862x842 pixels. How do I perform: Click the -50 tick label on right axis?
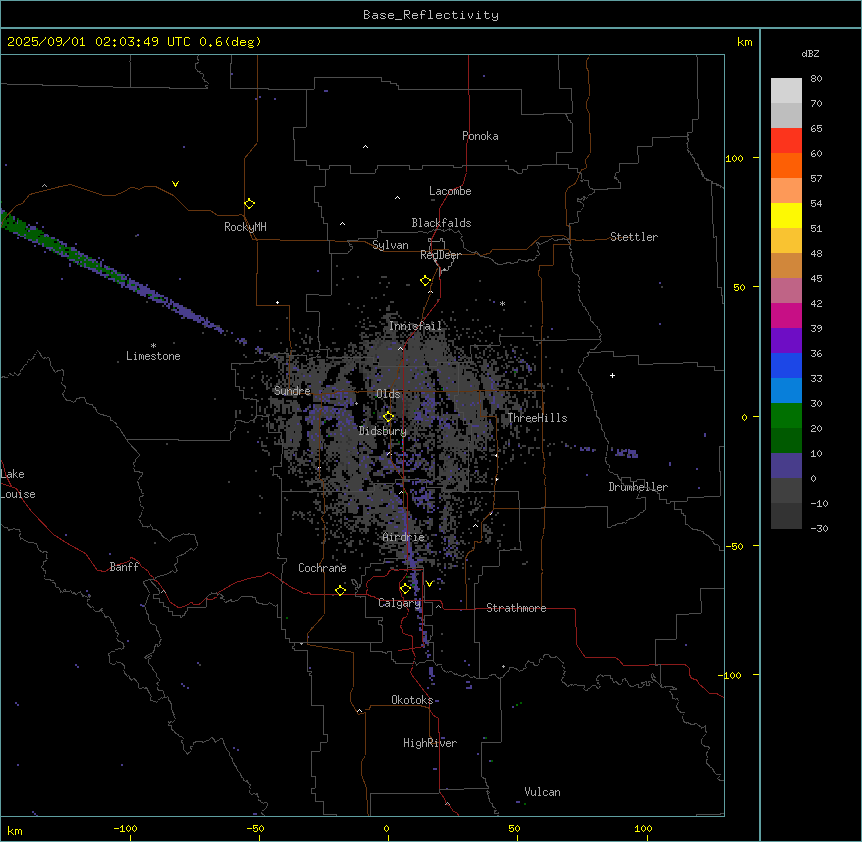[734, 546]
